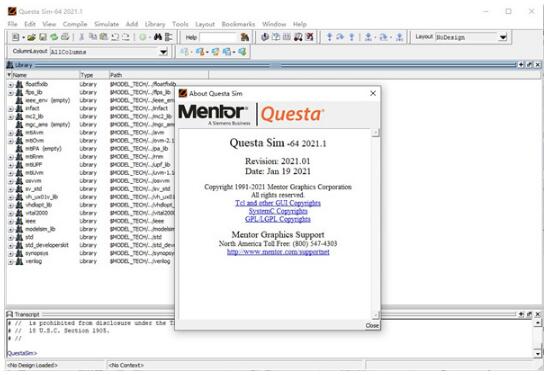
Task: Click the search icon beside Help field
Action: tap(245, 37)
